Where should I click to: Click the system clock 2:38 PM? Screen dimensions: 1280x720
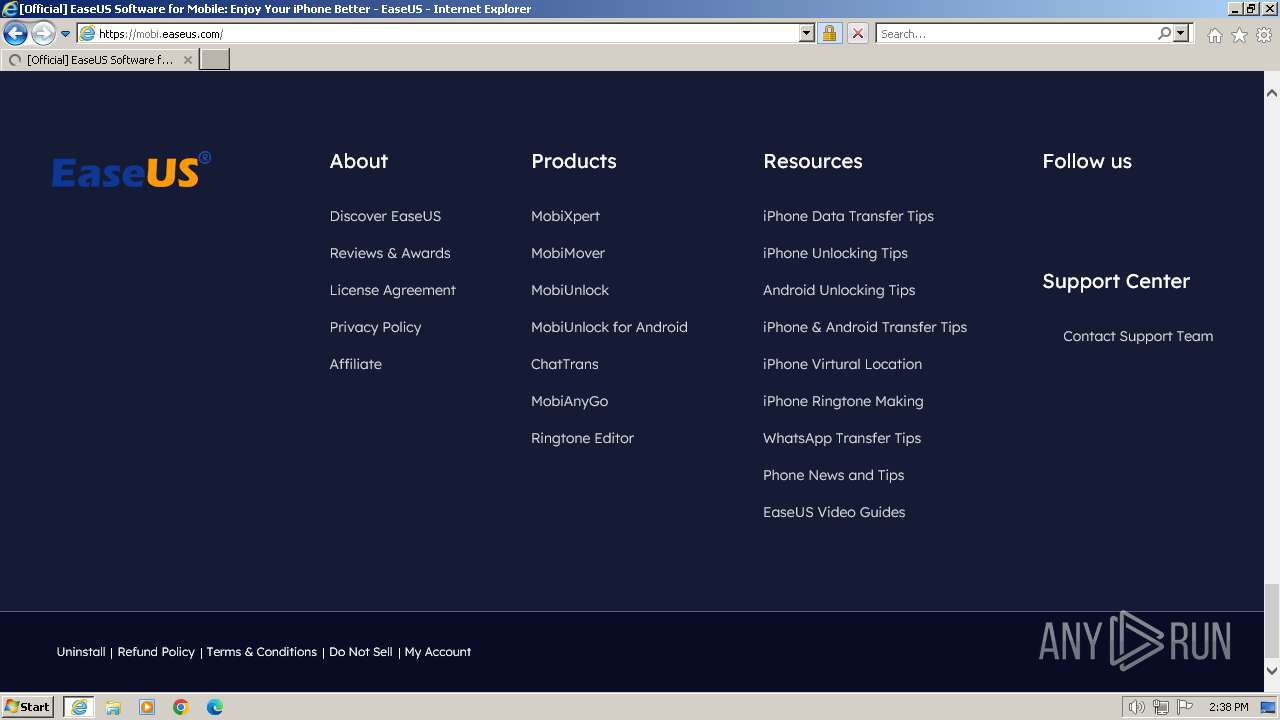(1228, 707)
